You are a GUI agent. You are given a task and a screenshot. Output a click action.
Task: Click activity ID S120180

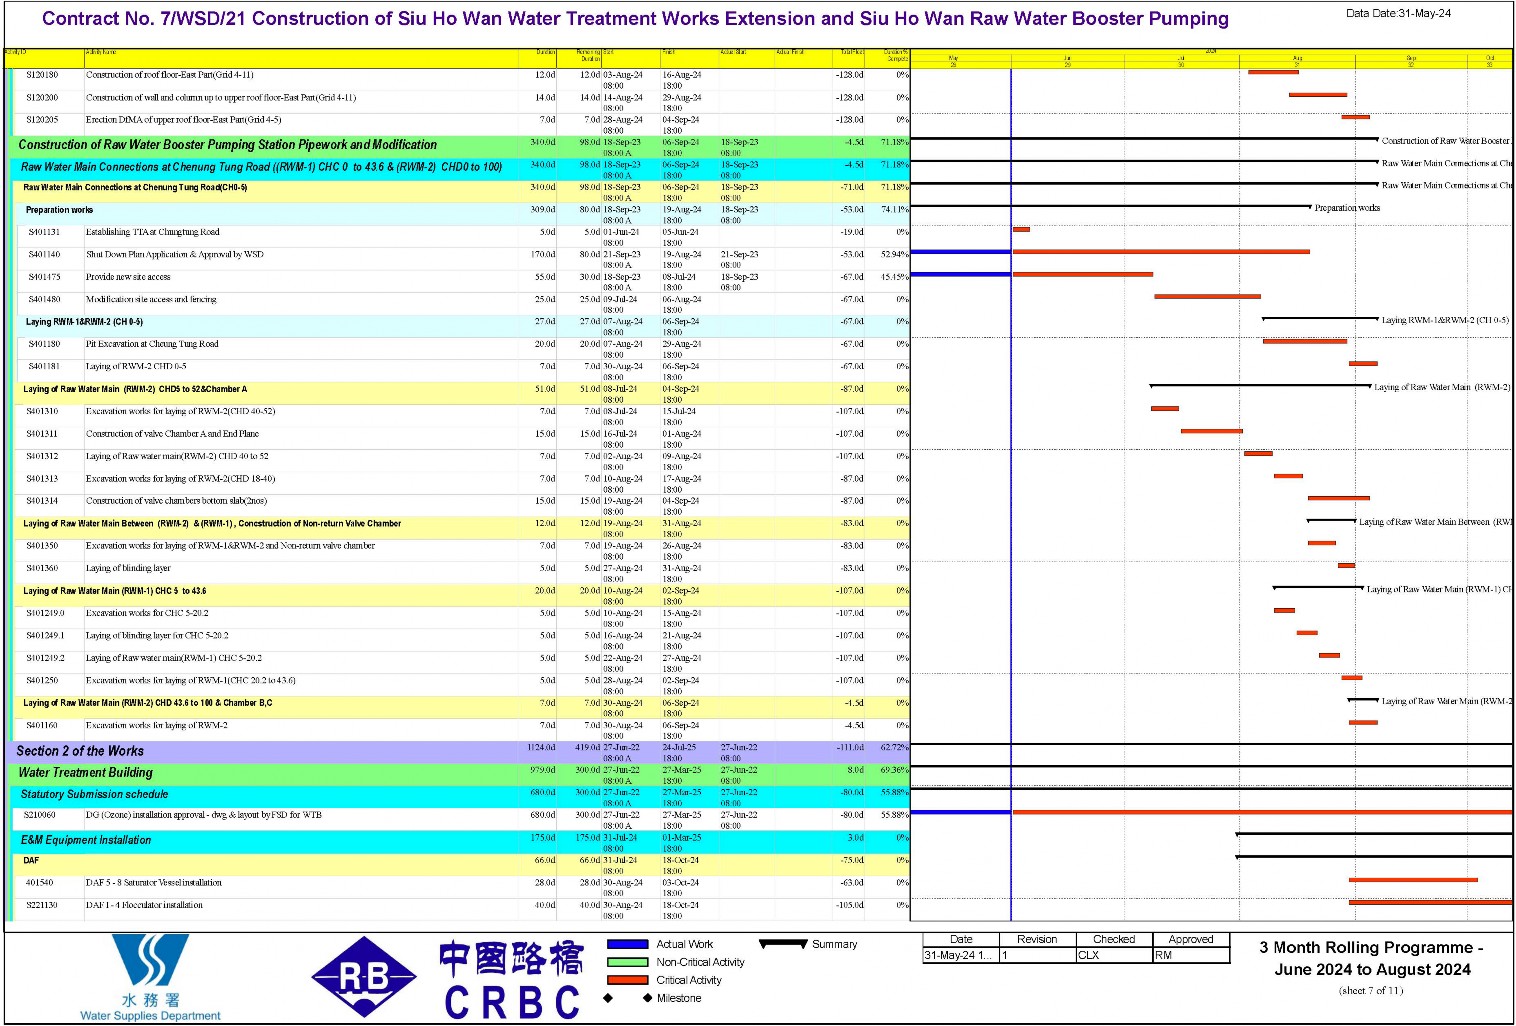[42, 75]
